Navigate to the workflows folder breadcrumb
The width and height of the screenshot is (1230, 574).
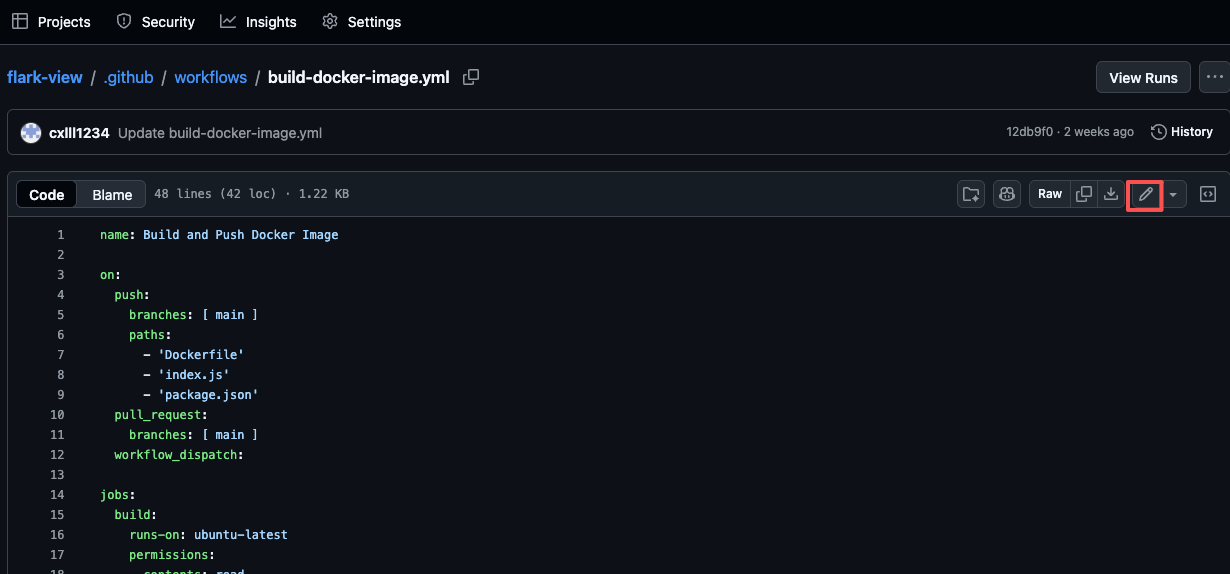(x=210, y=77)
